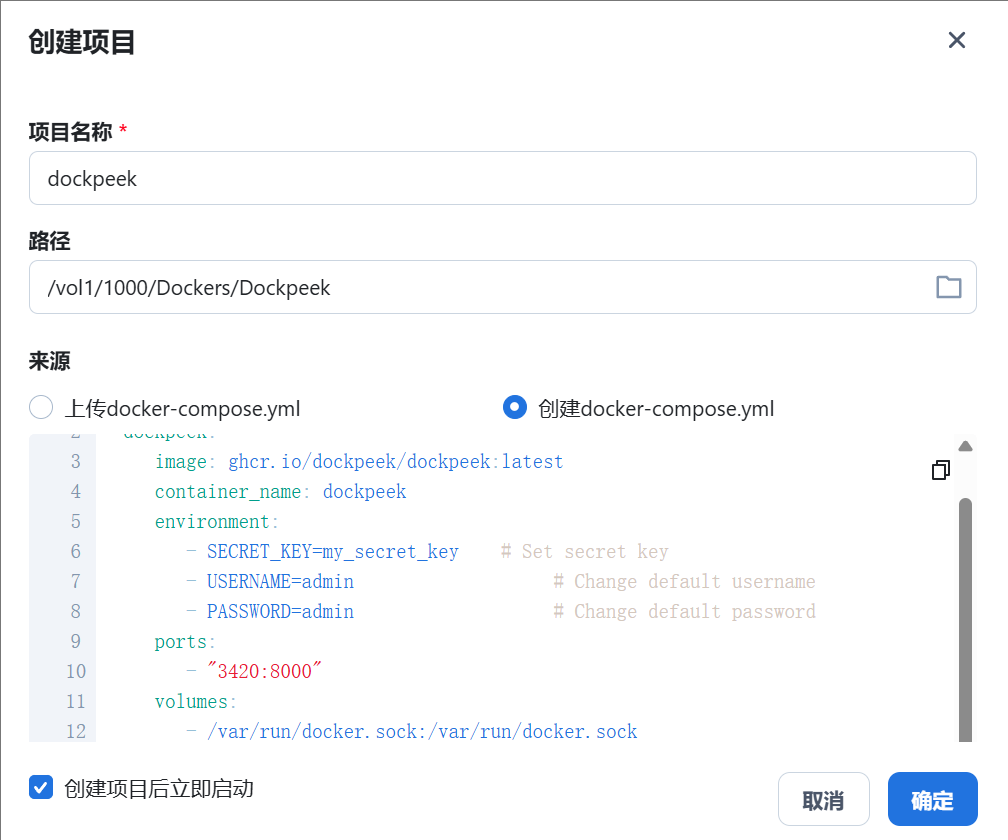Close the 创建项目 dialog
The height and width of the screenshot is (840, 1008).
pyautogui.click(x=957, y=40)
